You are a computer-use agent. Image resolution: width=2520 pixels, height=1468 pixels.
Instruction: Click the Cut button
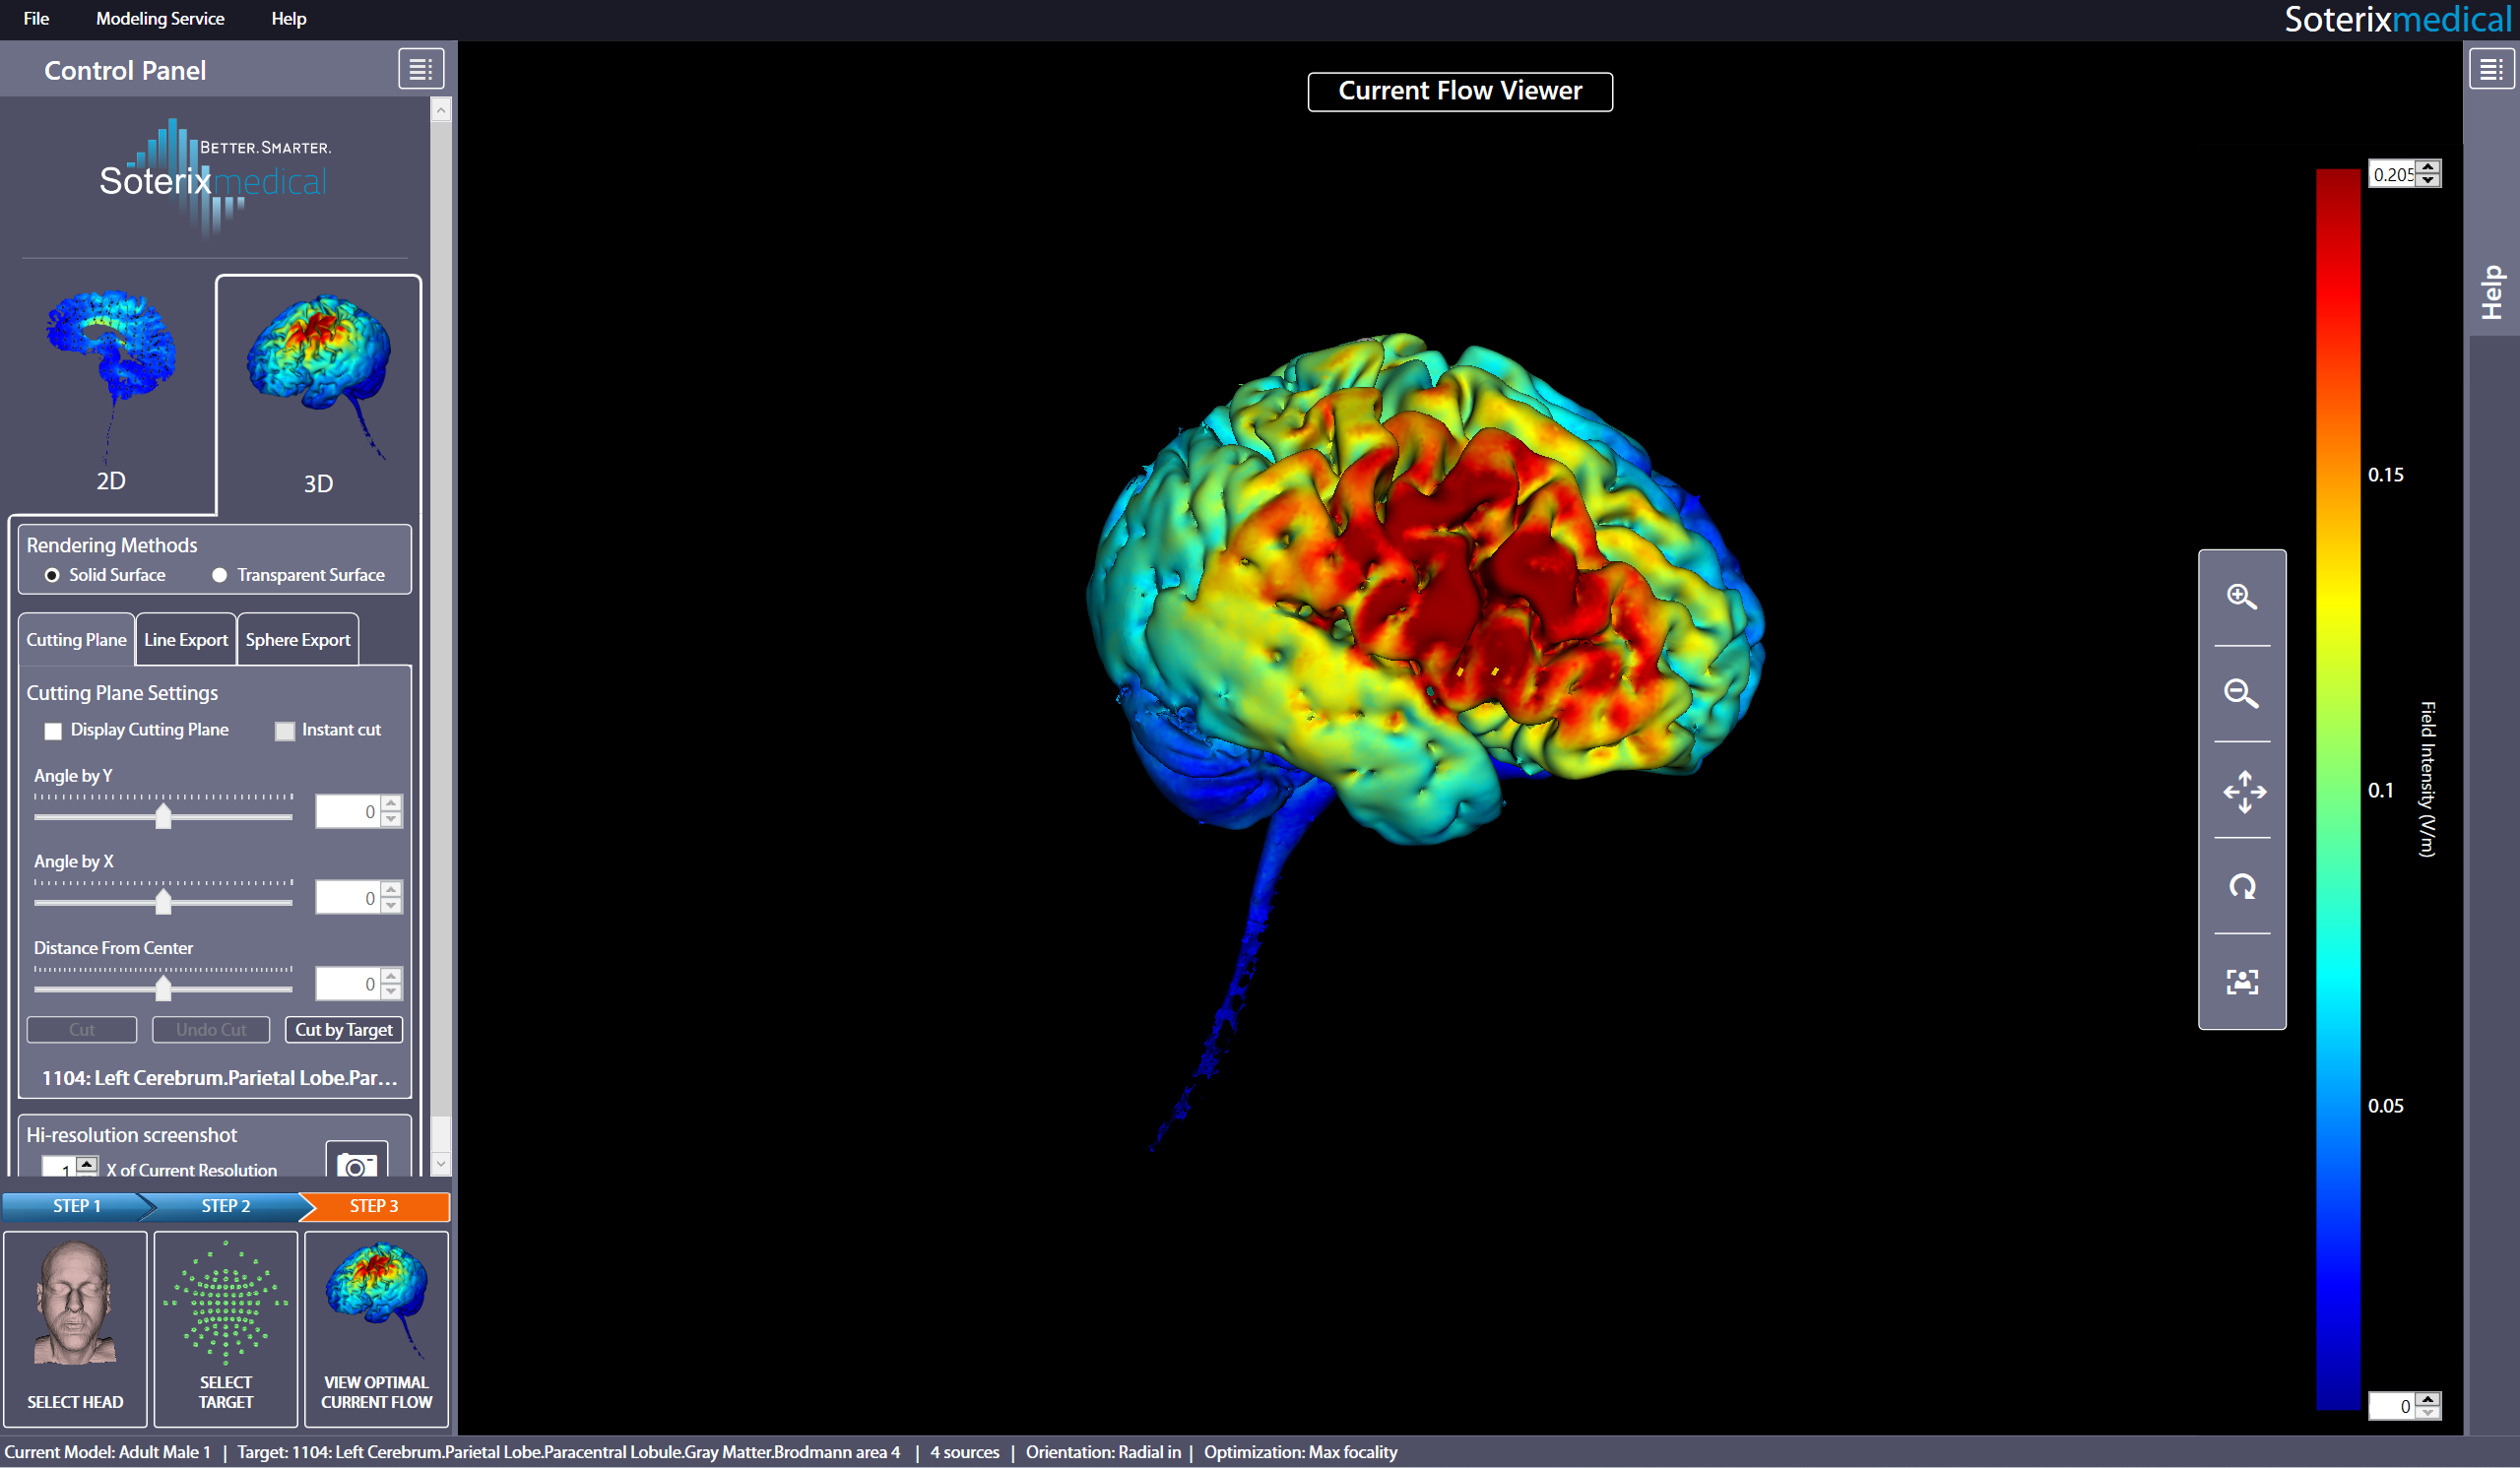pos(82,1030)
